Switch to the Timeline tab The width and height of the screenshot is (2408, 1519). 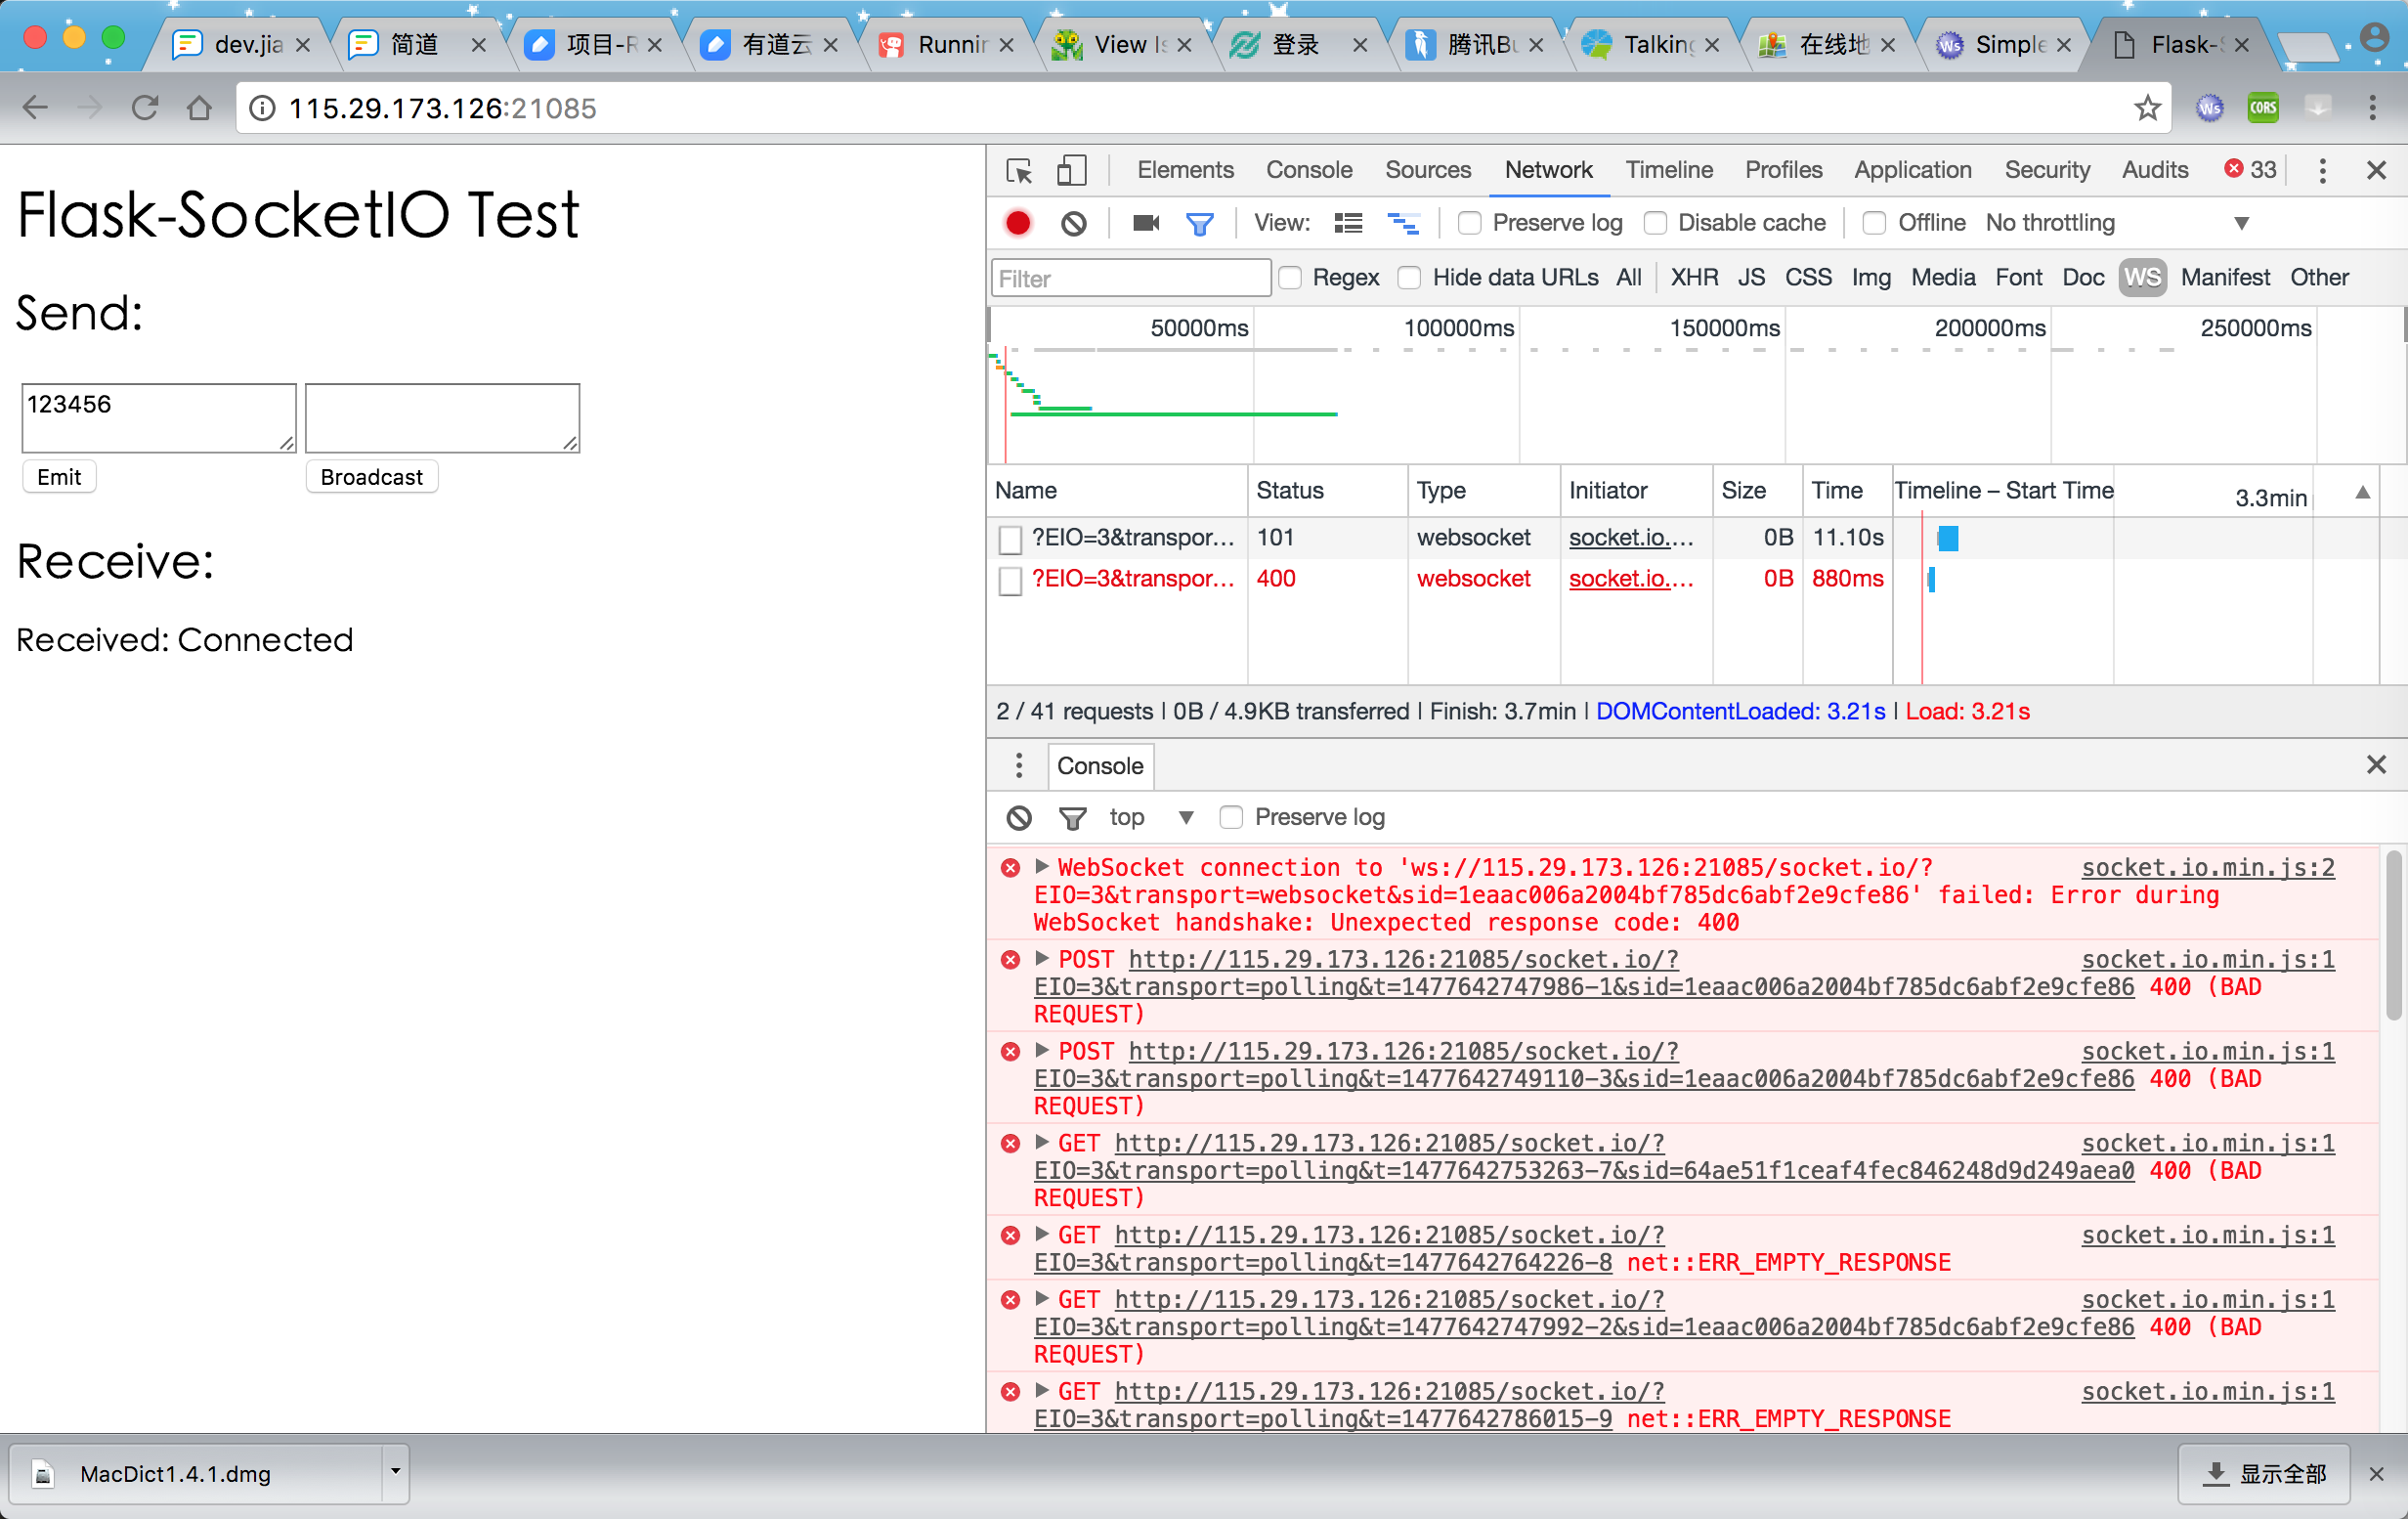pos(1668,170)
